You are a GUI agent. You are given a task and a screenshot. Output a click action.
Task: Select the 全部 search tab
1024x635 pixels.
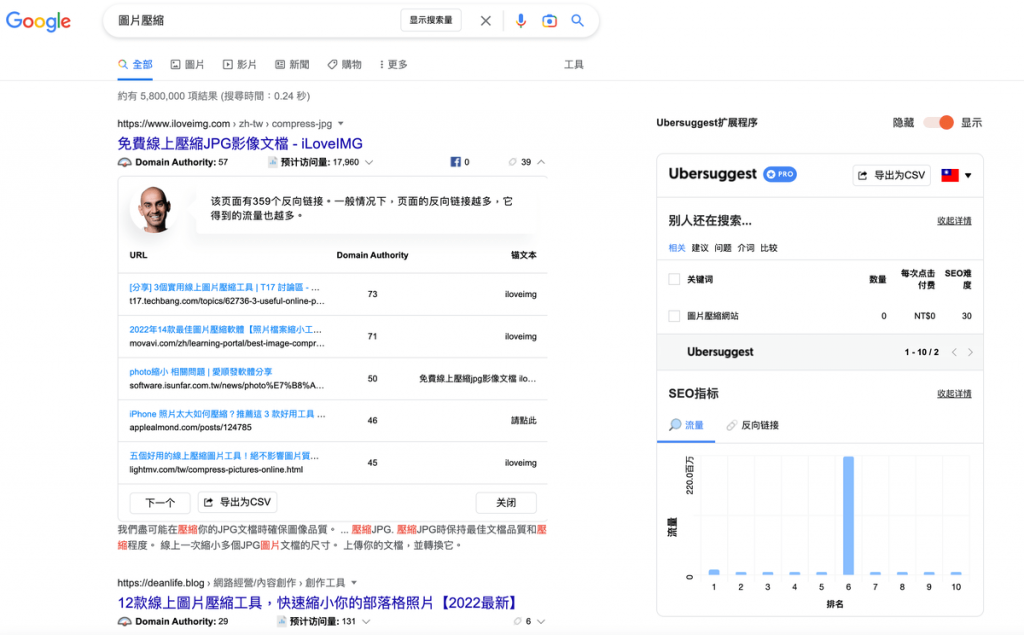tap(135, 65)
